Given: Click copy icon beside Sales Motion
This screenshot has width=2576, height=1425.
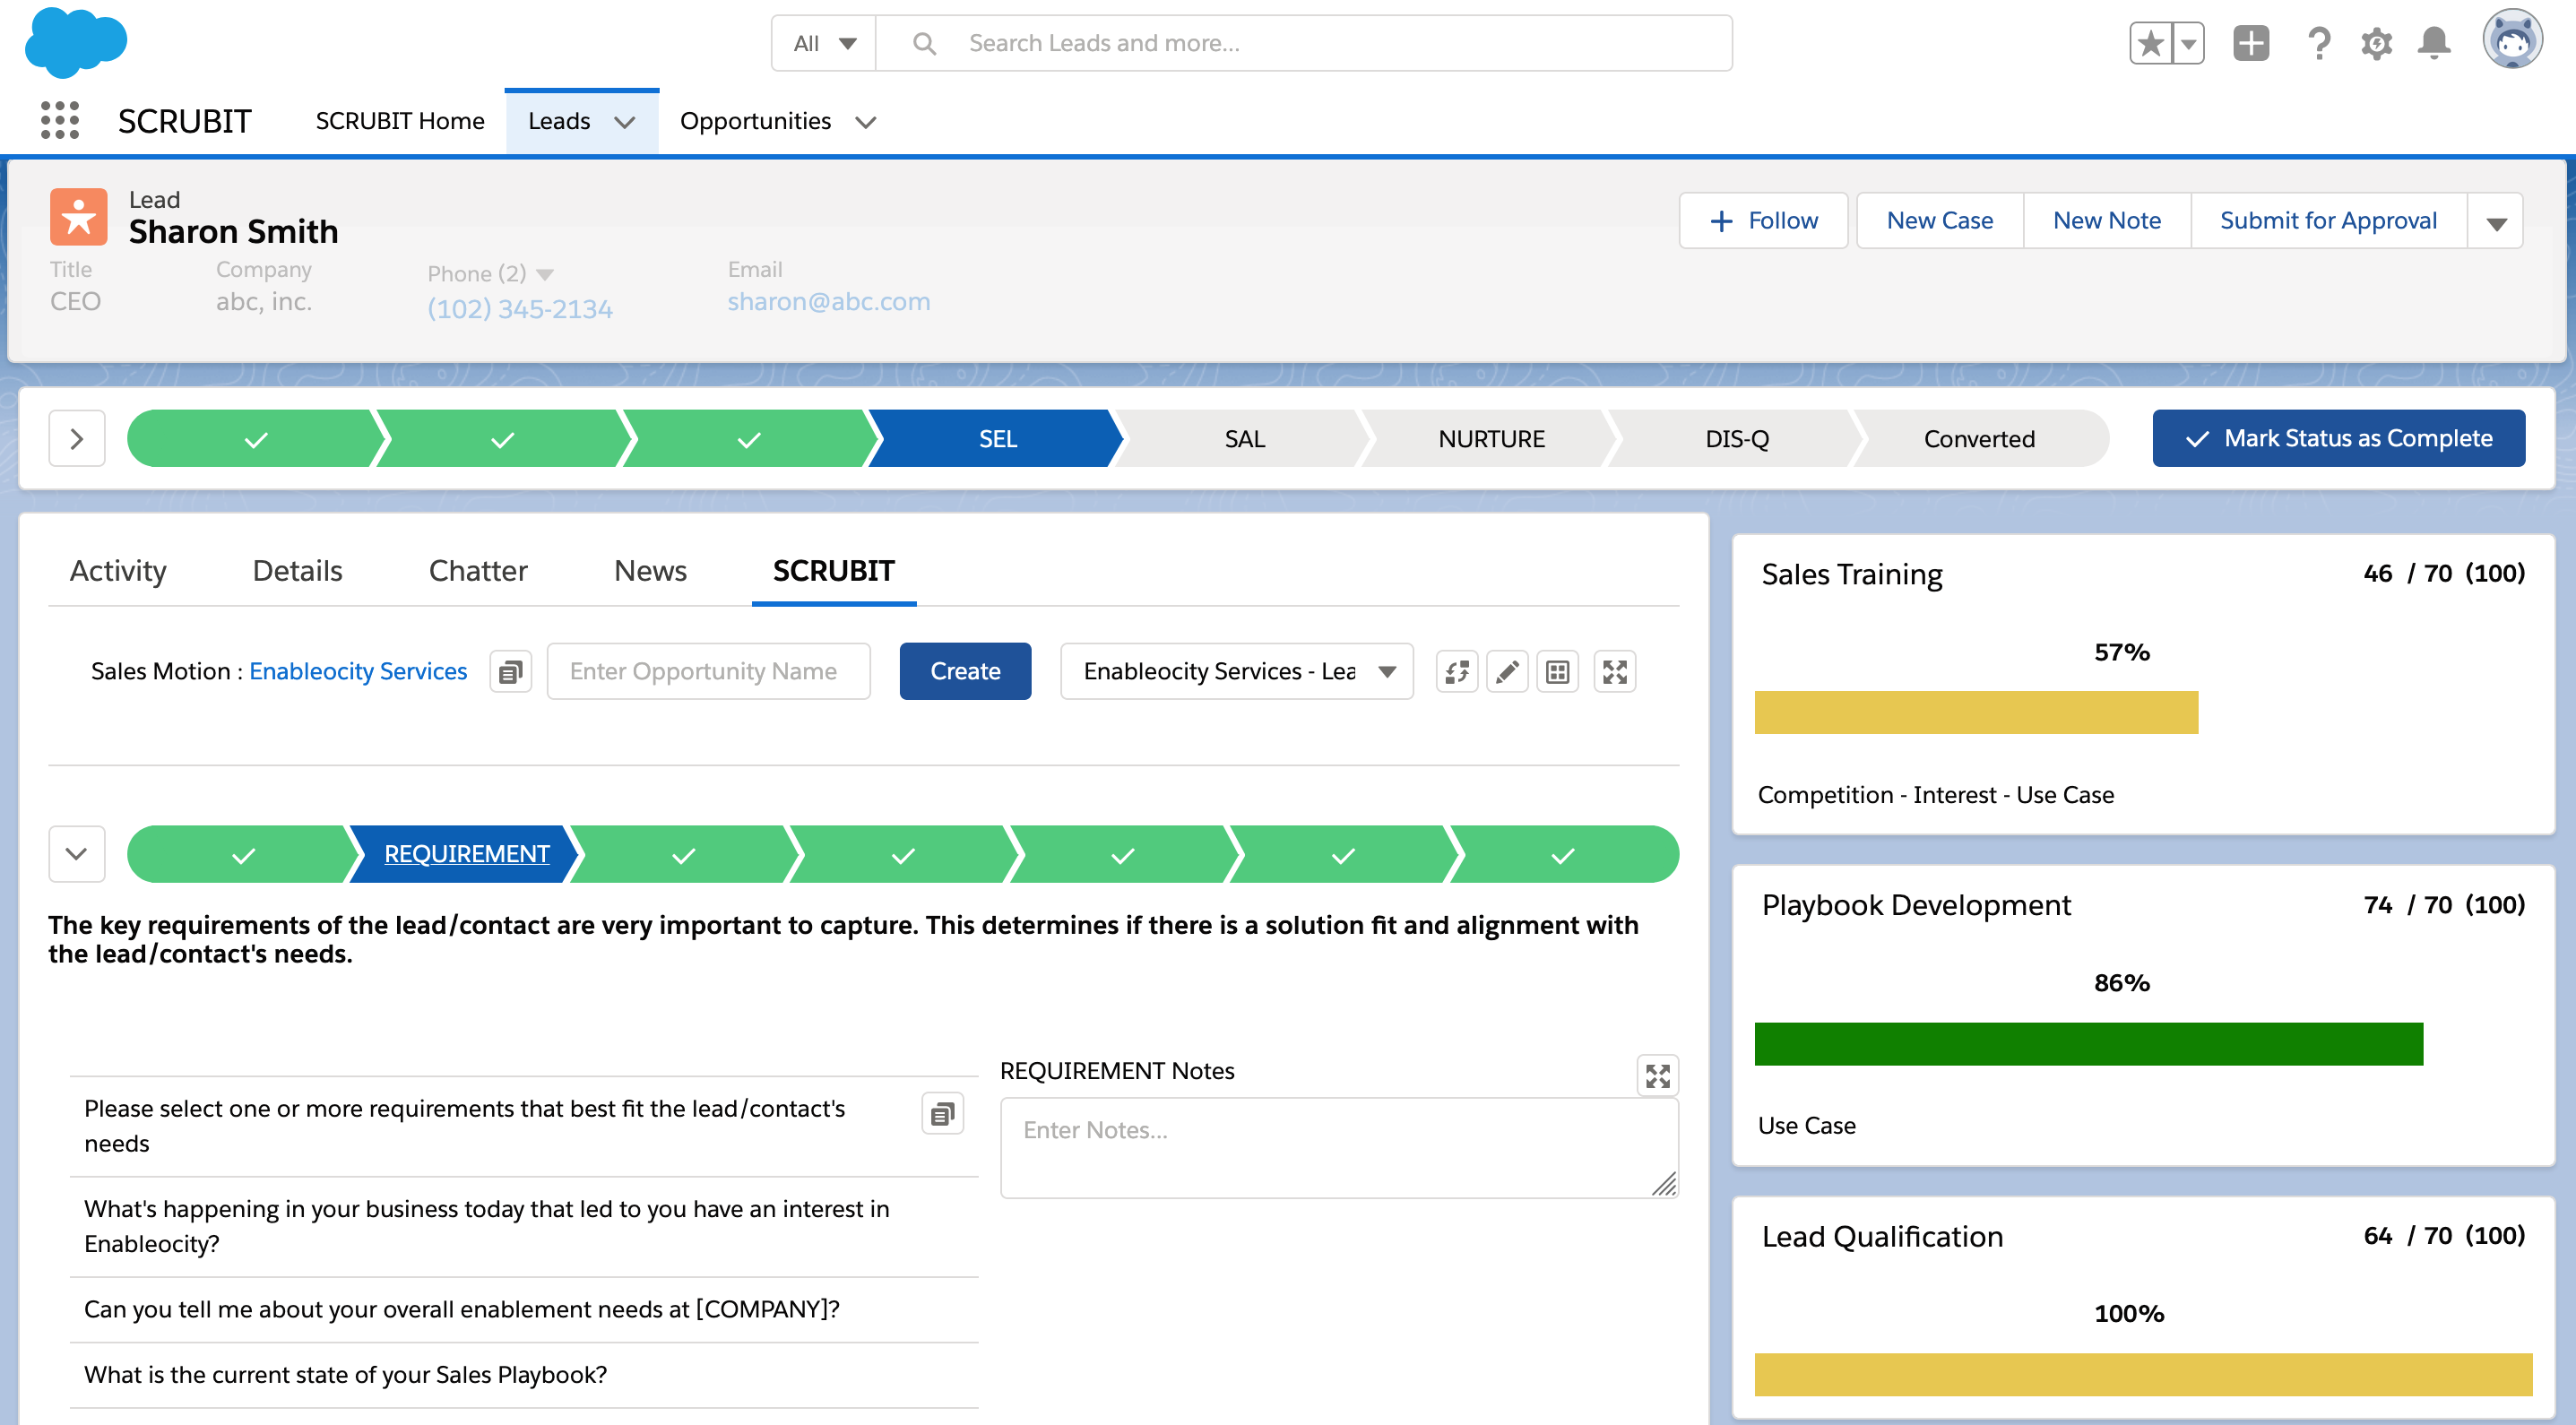Looking at the screenshot, I should (x=510, y=671).
